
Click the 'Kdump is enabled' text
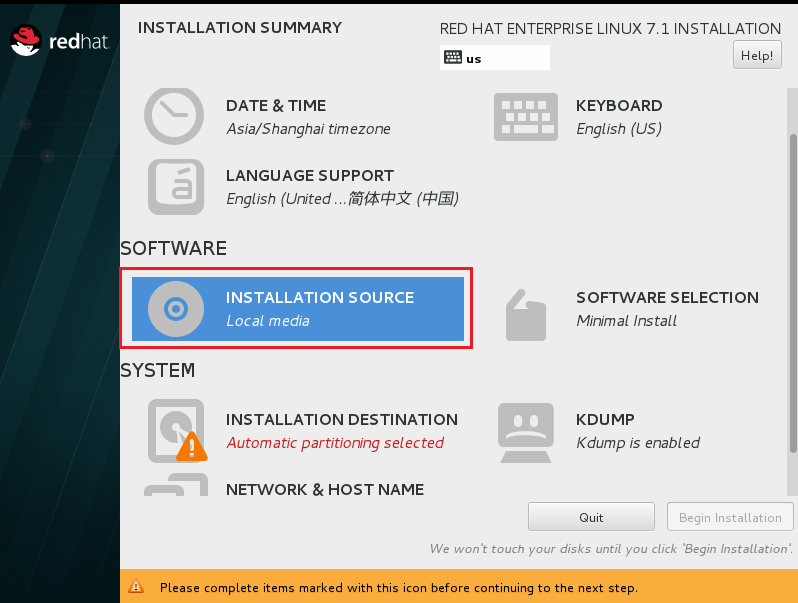click(x=638, y=443)
